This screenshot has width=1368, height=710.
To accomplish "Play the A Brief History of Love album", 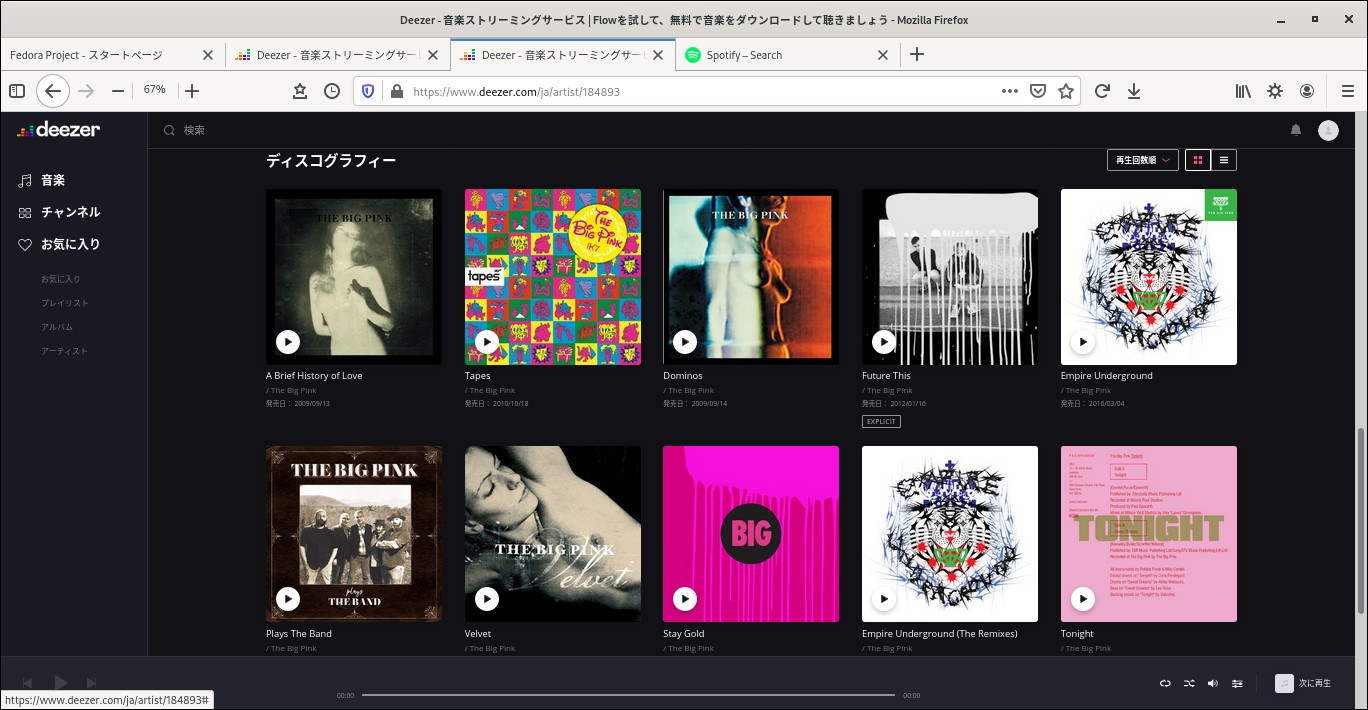I will 288,342.
